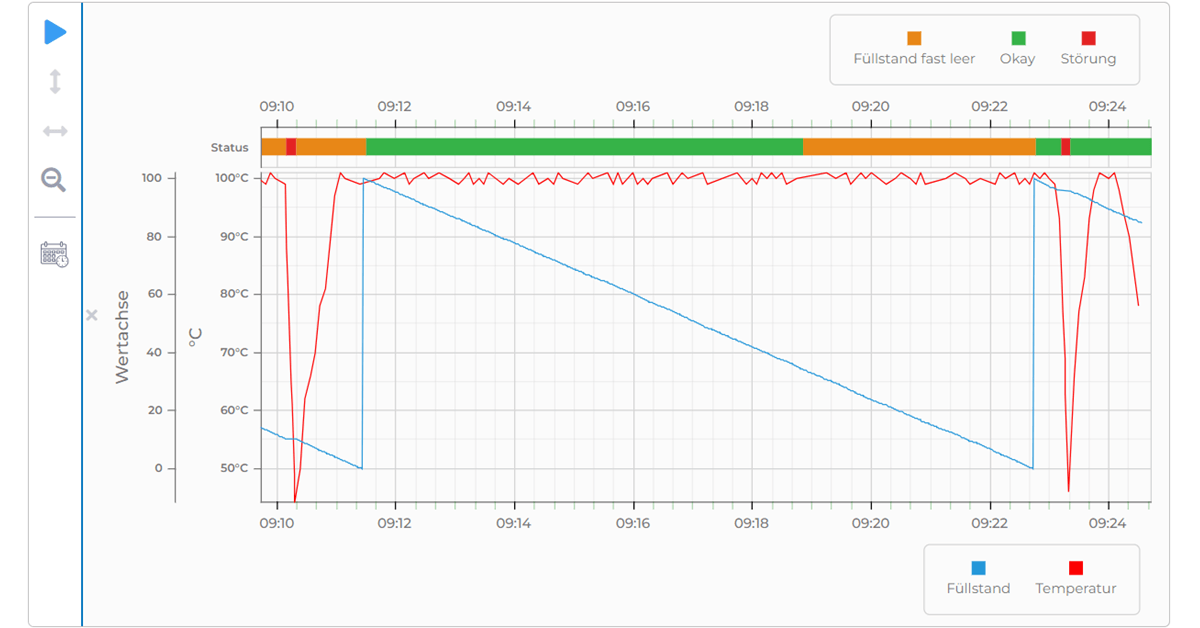The width and height of the screenshot is (1200, 628).
Task: Click the Wertachse axis title
Action: pos(122,337)
